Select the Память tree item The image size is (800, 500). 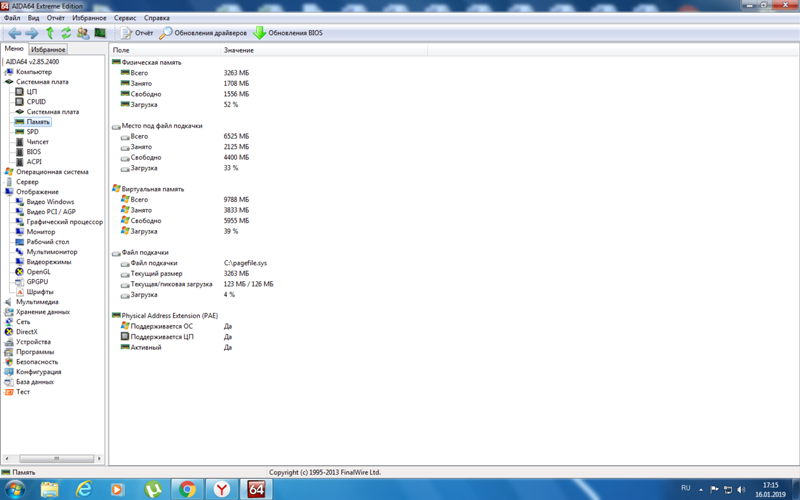pyautogui.click(x=38, y=122)
